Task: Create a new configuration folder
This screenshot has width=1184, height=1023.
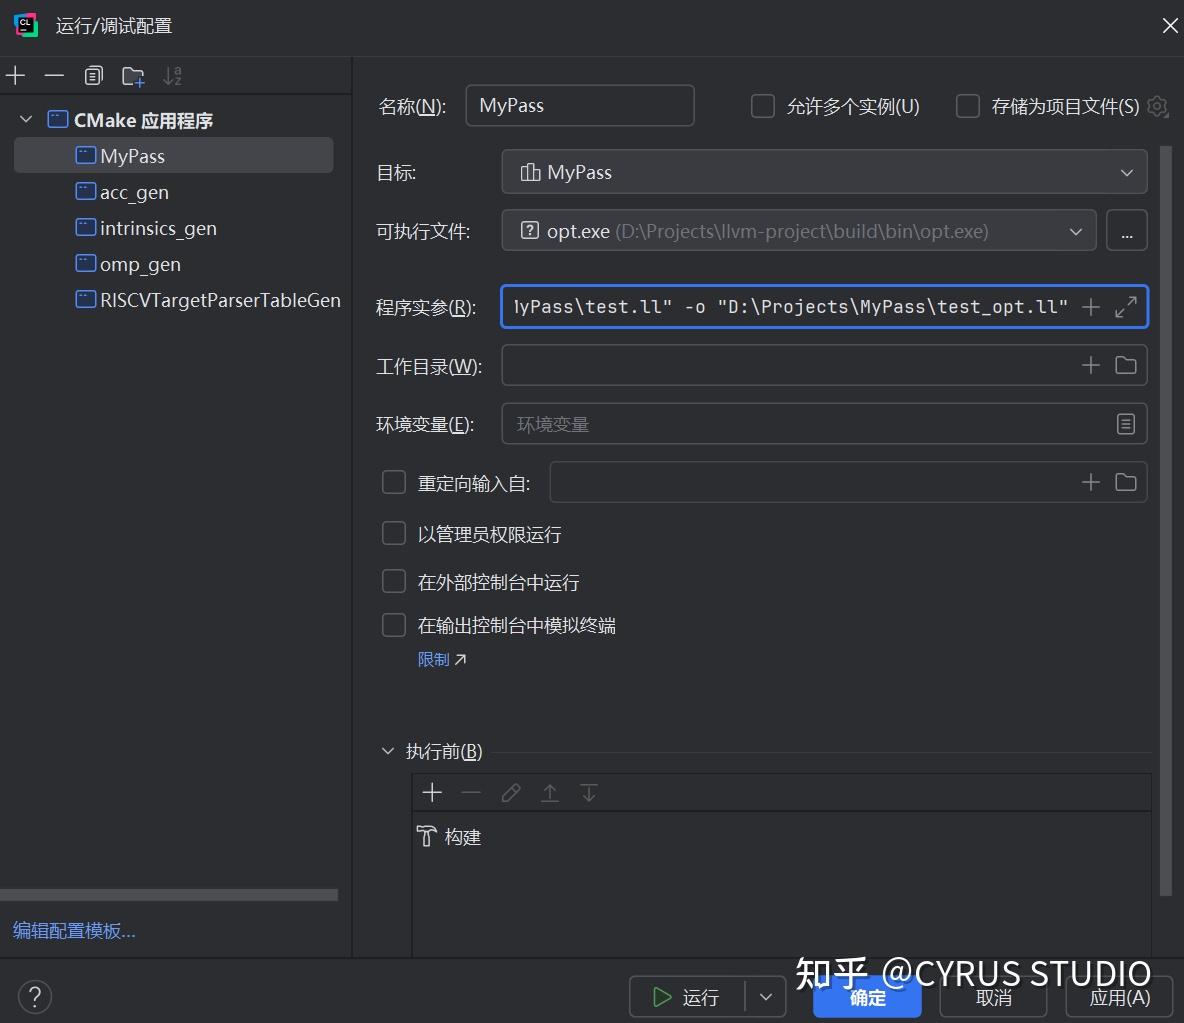Action: (132, 75)
